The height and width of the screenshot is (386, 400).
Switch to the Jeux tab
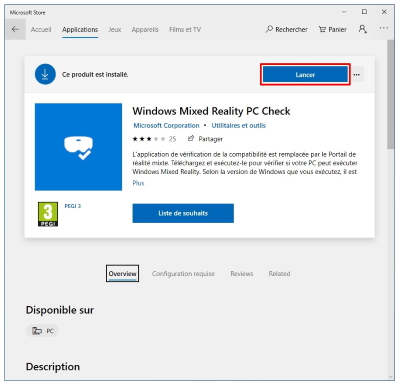pyautogui.click(x=115, y=30)
